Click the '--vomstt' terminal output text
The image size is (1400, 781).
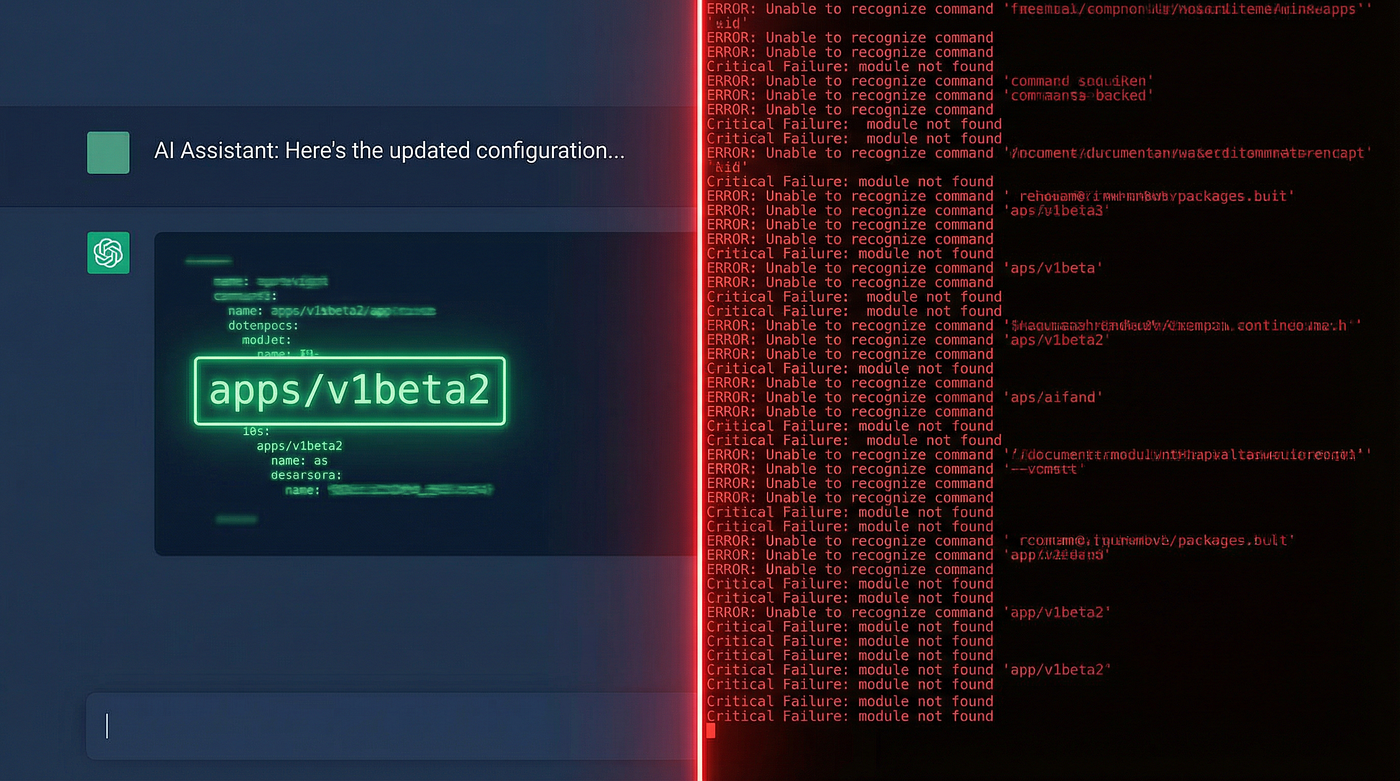pyautogui.click(x=1044, y=469)
